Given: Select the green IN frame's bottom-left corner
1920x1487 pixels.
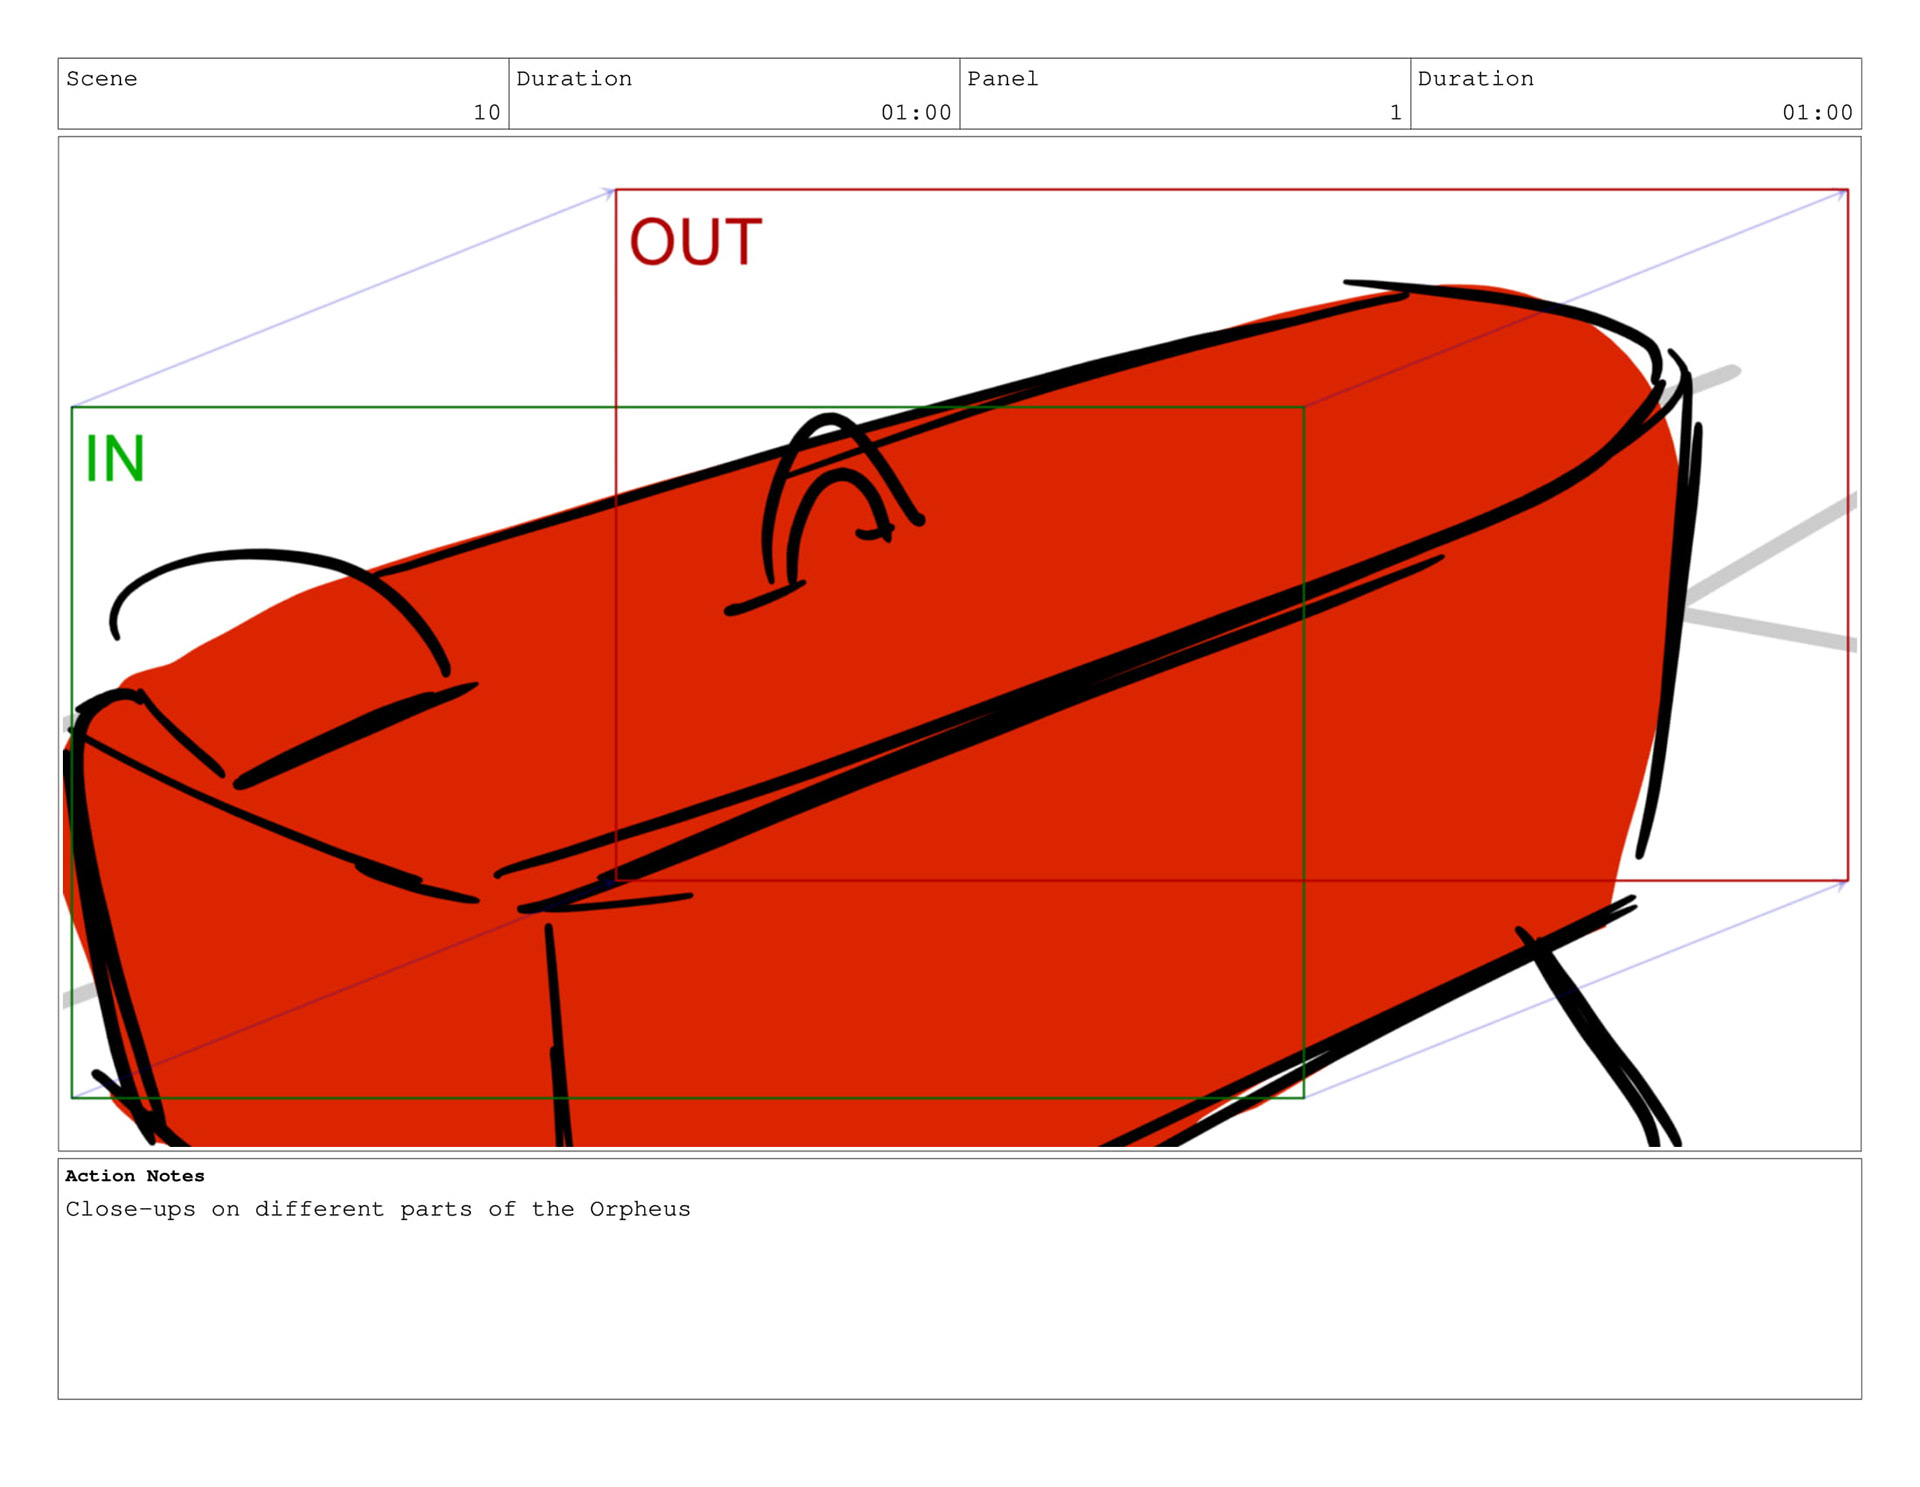Looking at the screenshot, I should pyautogui.click(x=72, y=1097).
